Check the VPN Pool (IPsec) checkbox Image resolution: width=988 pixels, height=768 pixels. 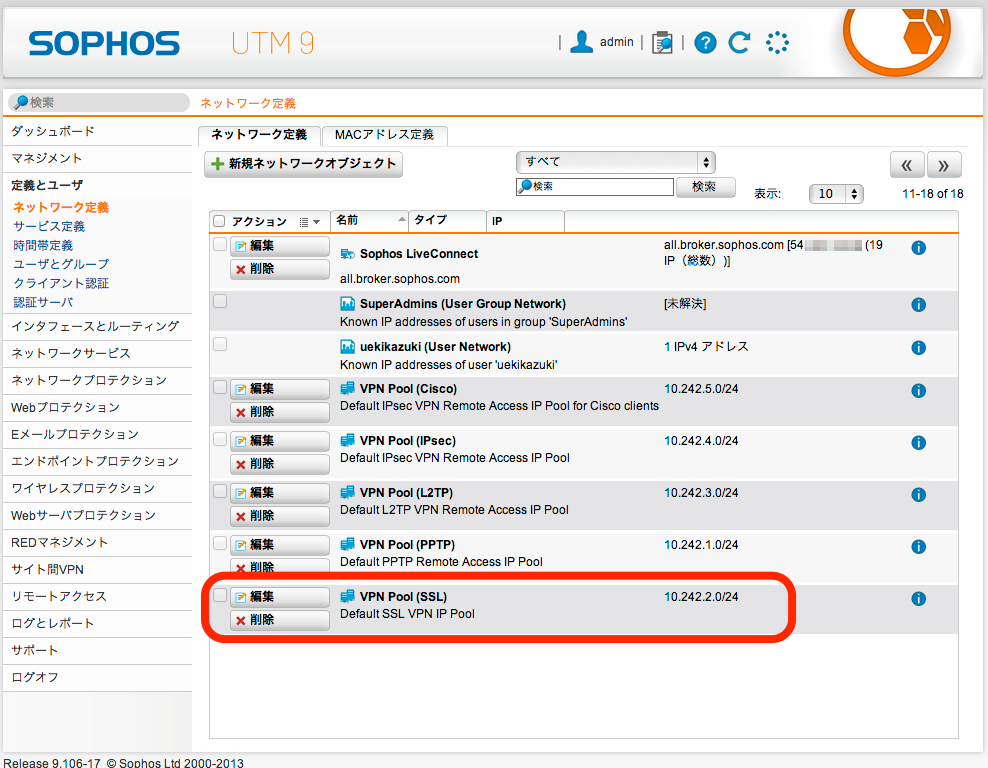(x=220, y=439)
